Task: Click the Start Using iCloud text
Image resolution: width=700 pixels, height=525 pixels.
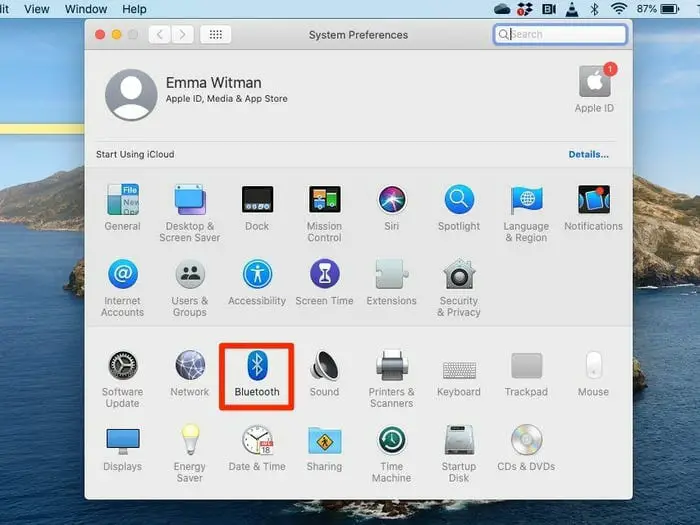Action: pos(135,154)
